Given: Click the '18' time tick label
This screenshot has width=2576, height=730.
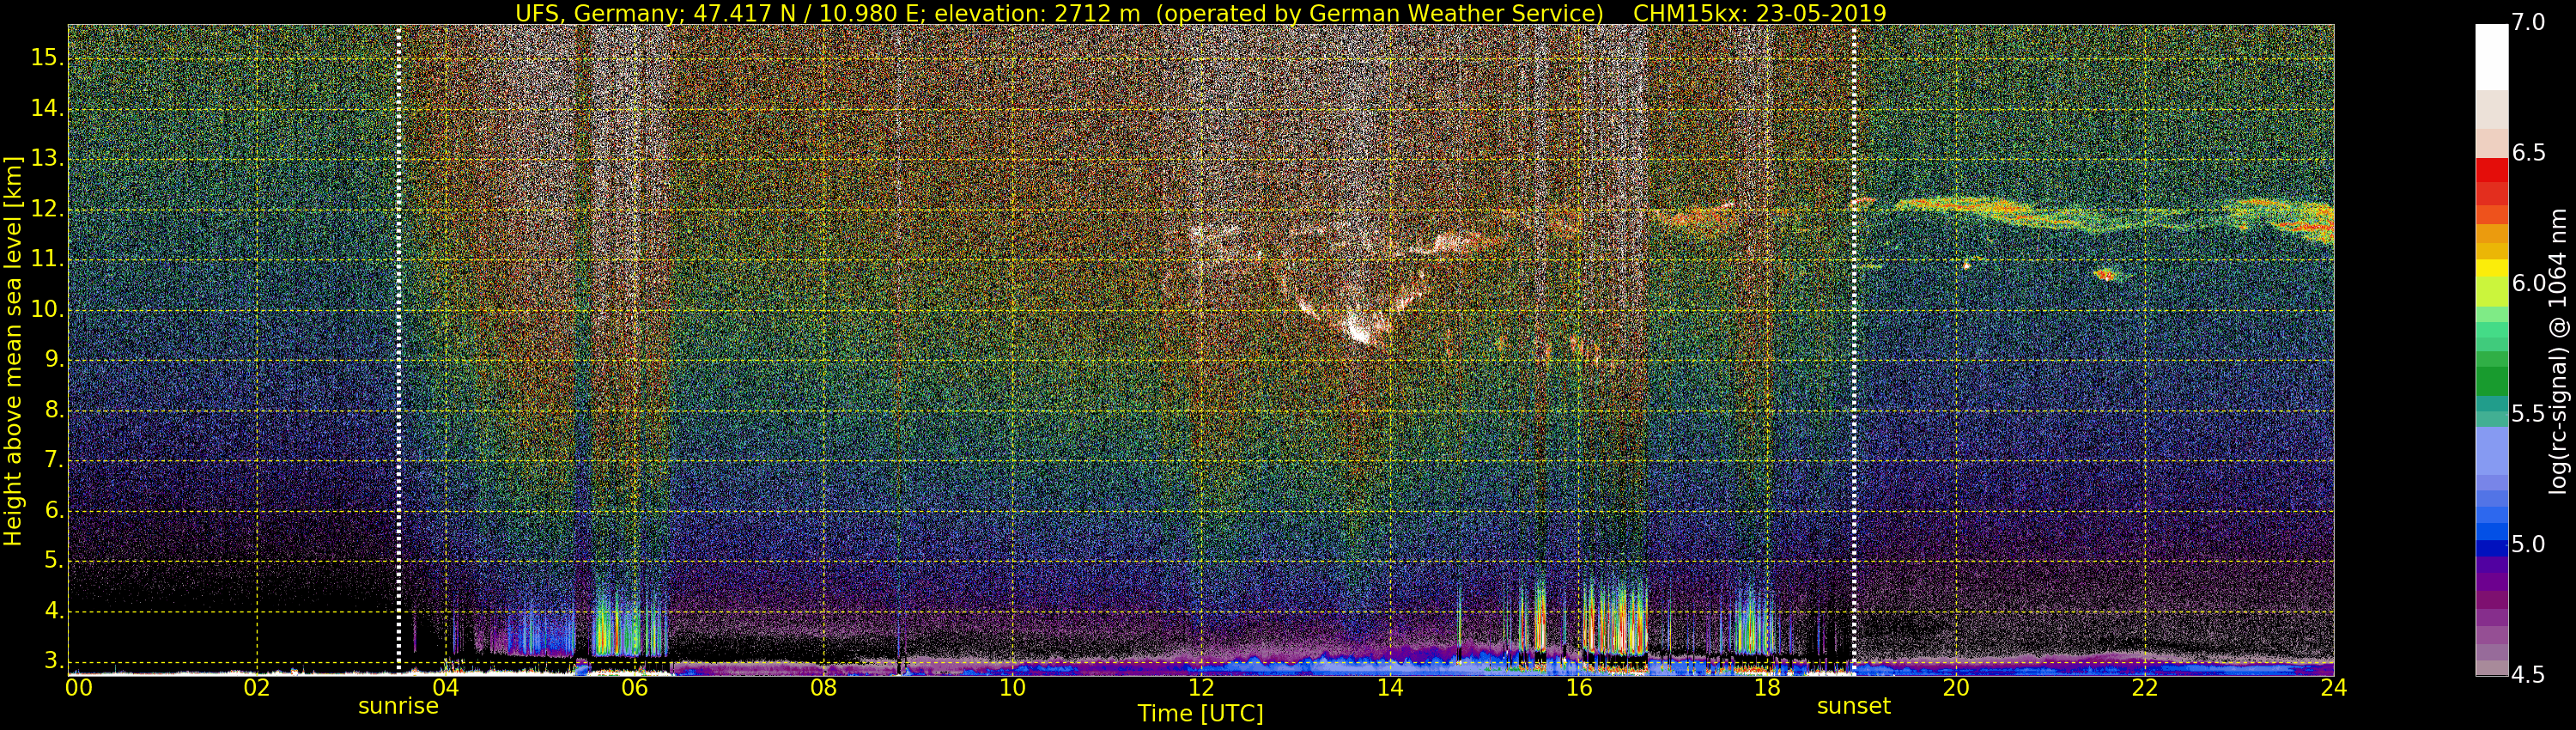Looking at the screenshot, I should 1767,688.
